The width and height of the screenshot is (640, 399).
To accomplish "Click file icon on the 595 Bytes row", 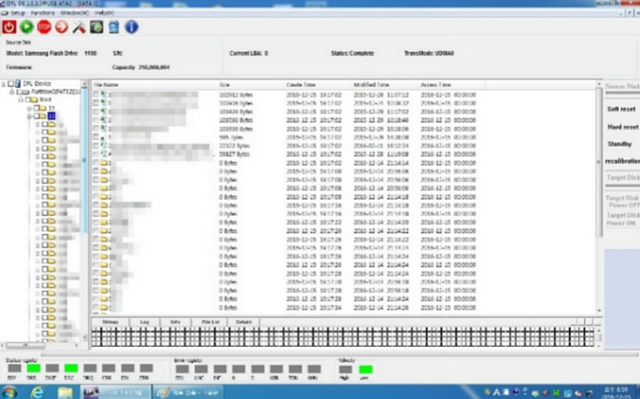I will (x=104, y=137).
